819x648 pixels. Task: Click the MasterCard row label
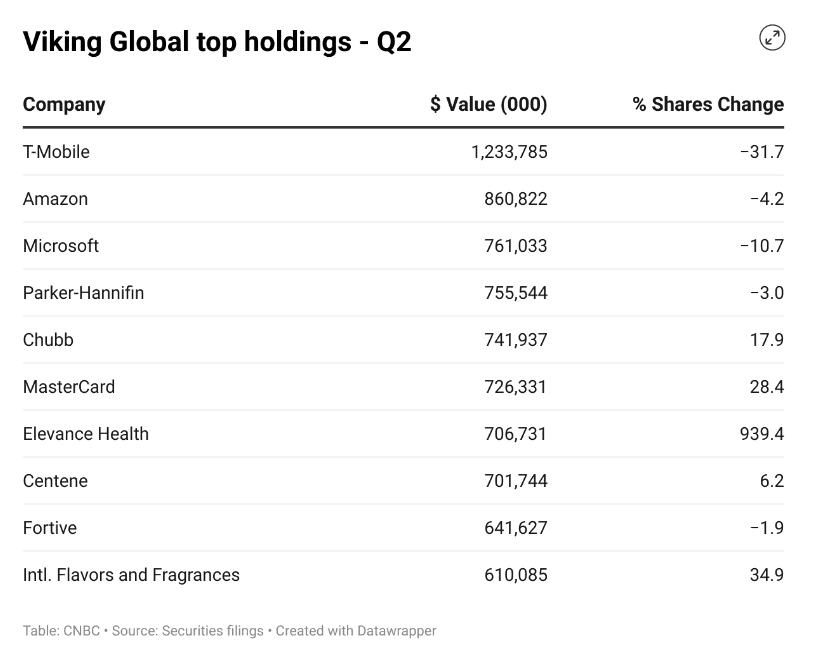pos(69,387)
